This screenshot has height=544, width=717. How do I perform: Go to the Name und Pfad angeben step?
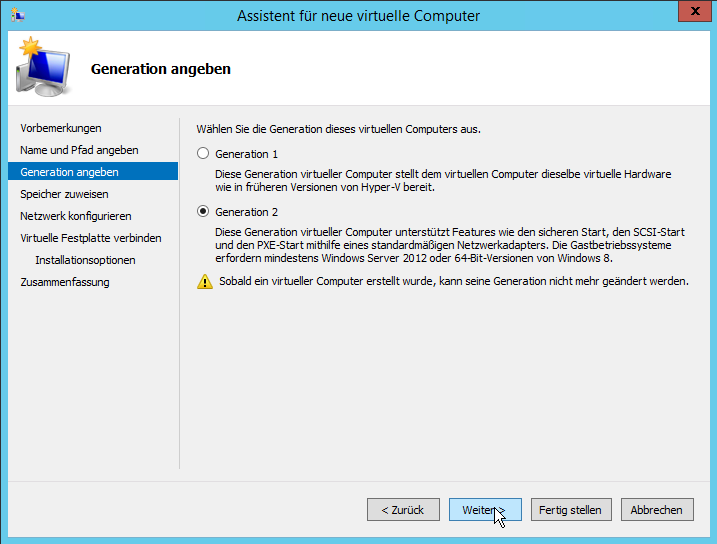(79, 150)
